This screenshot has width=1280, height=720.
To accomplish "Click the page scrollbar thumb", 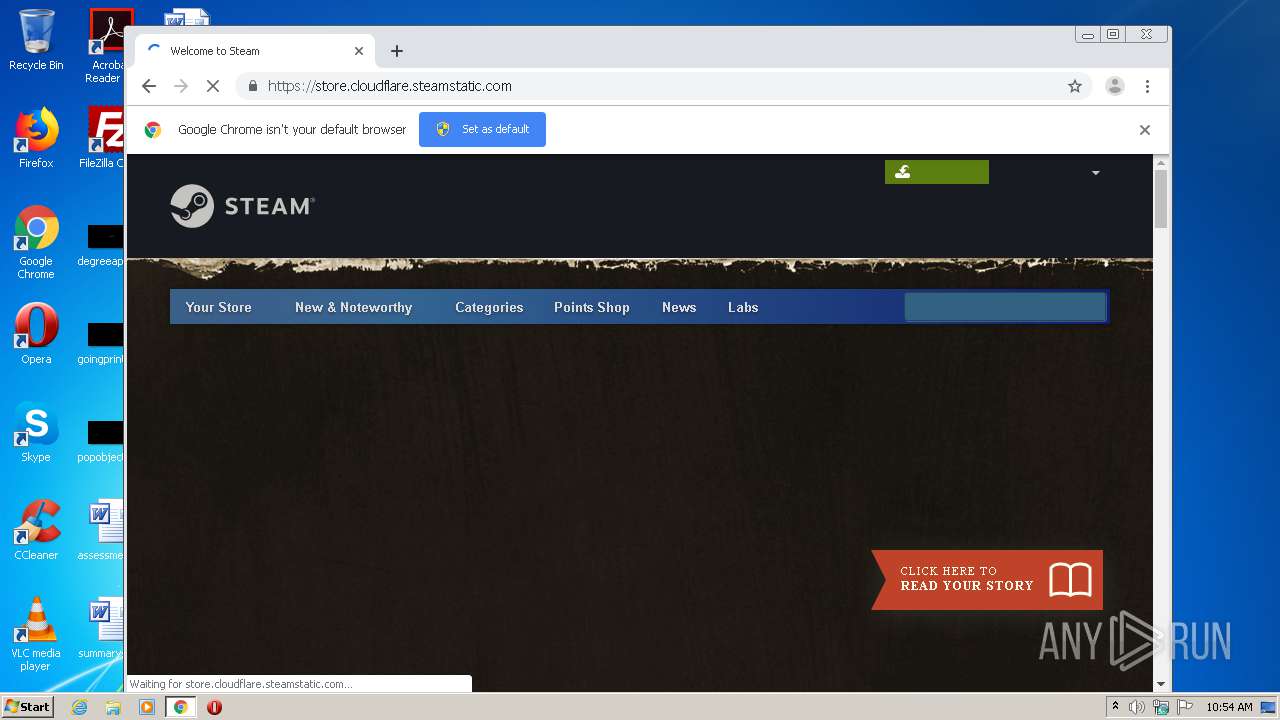I will (1161, 198).
